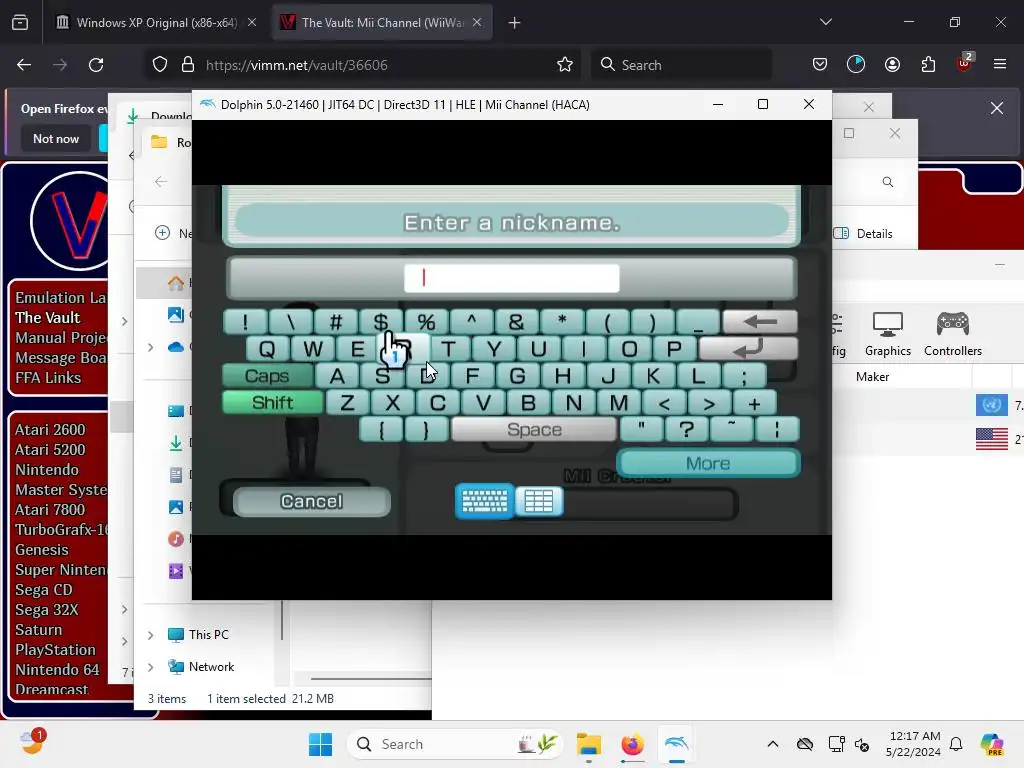This screenshot has width=1024, height=768.
Task: Open Saturn system link
Action: [x=39, y=630]
